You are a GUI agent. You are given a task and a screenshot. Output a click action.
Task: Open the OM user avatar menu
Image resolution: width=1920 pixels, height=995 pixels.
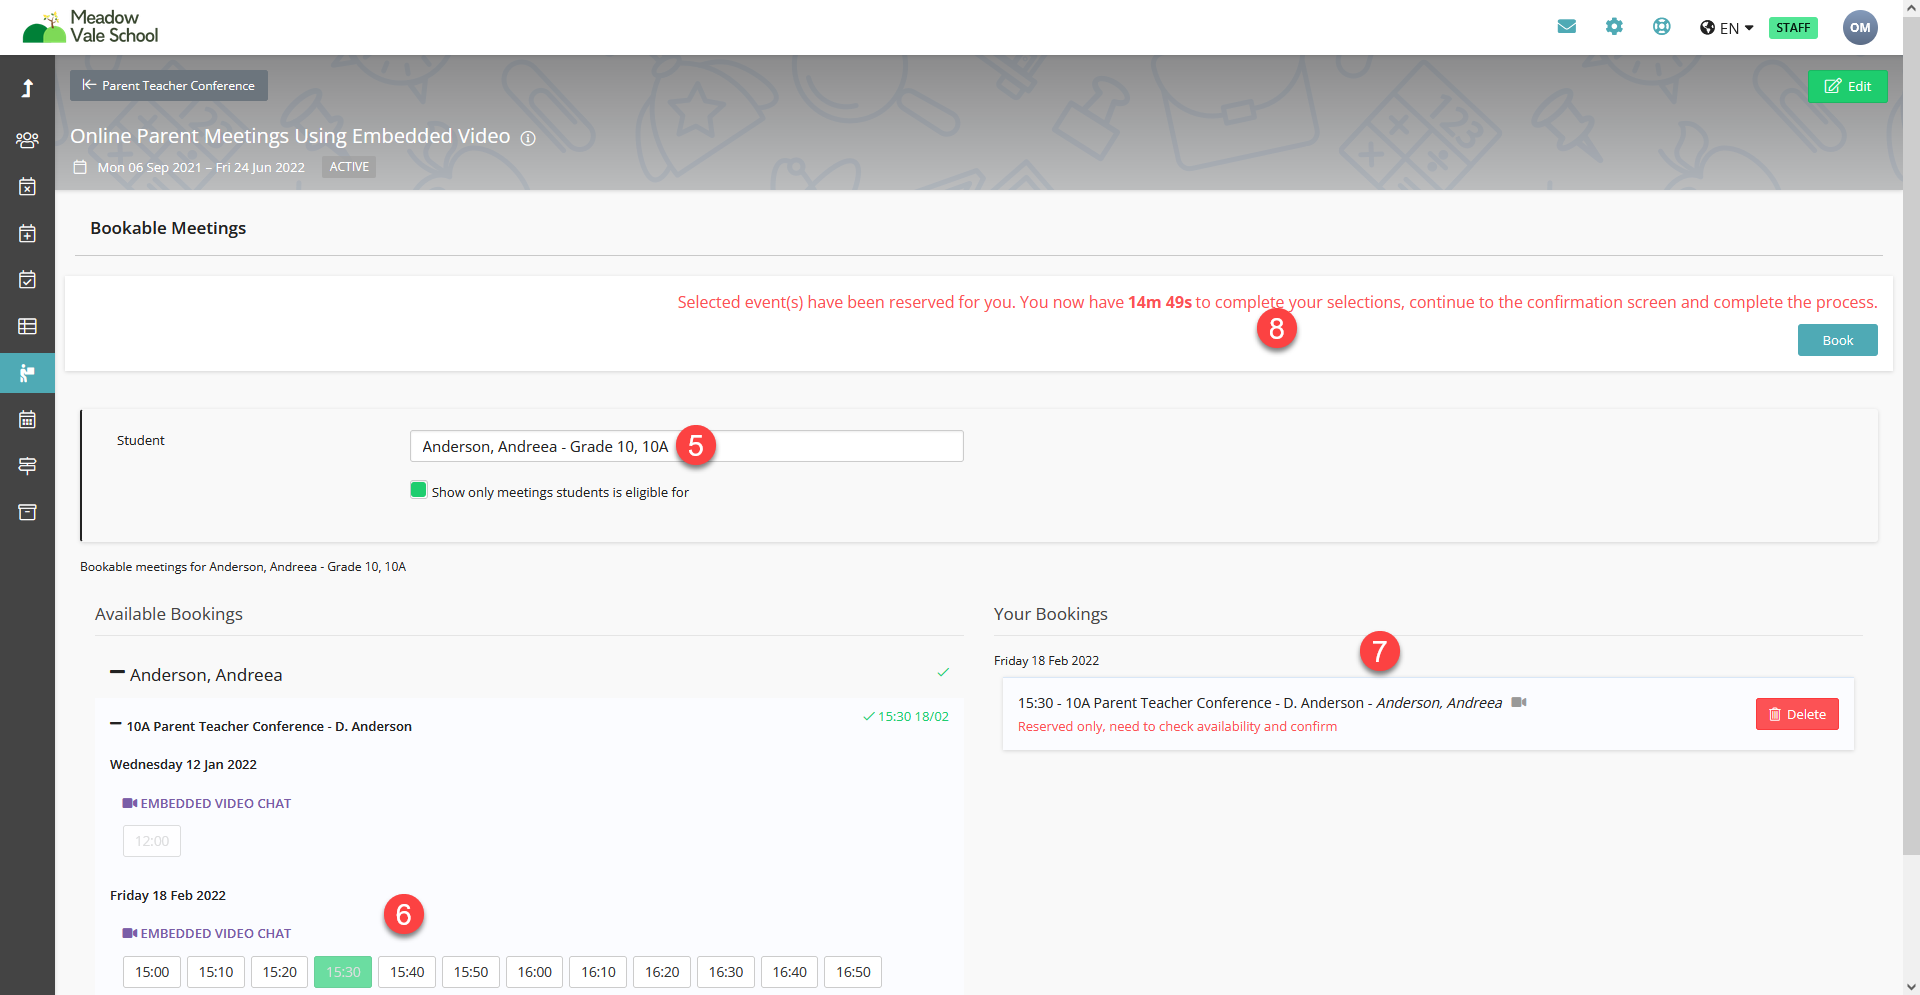tap(1859, 28)
